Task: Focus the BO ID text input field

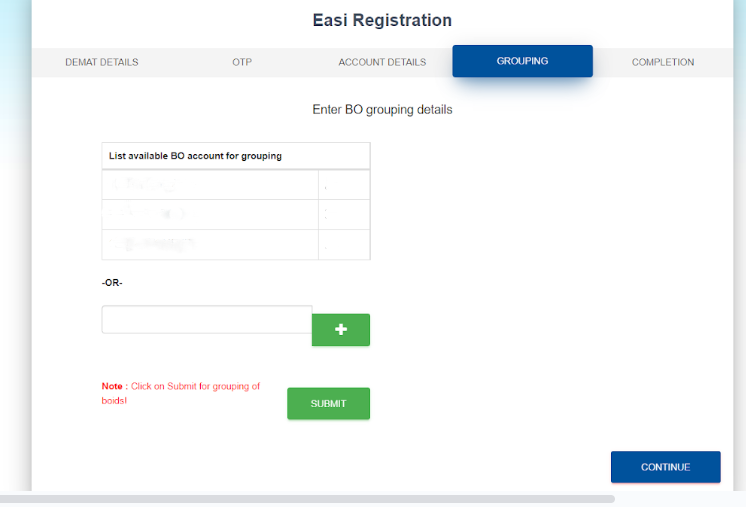Action: pos(207,320)
